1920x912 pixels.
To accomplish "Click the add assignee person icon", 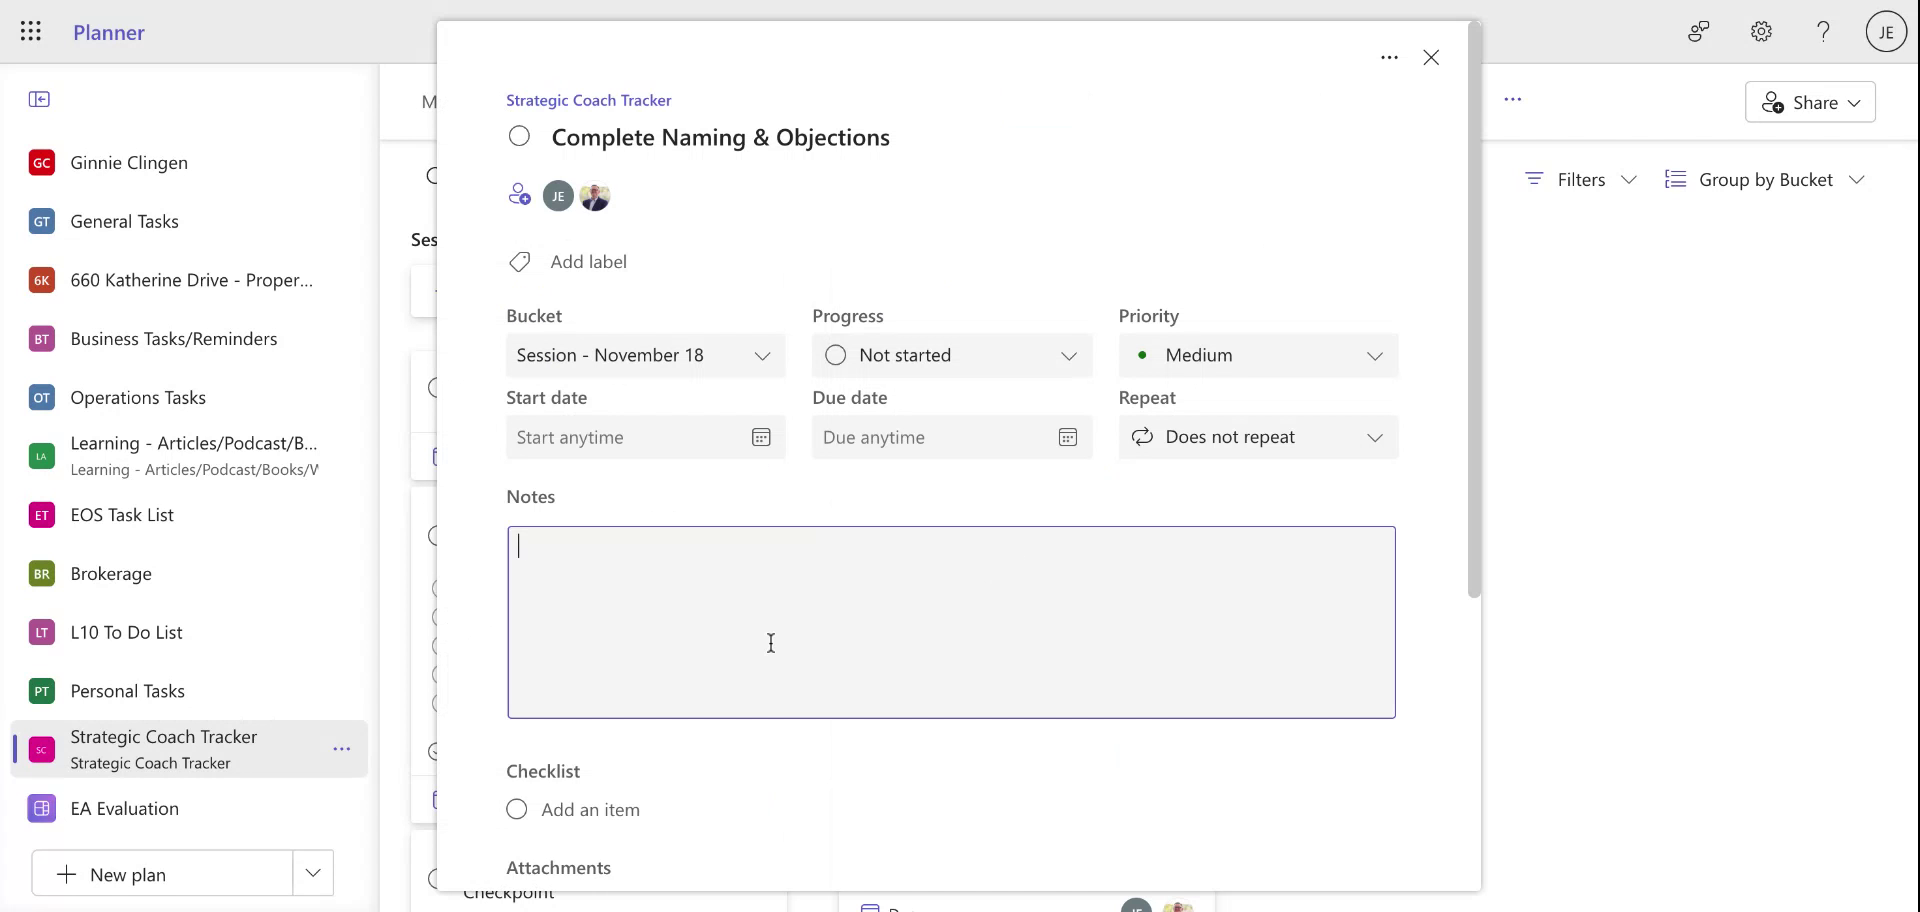I will tap(519, 194).
